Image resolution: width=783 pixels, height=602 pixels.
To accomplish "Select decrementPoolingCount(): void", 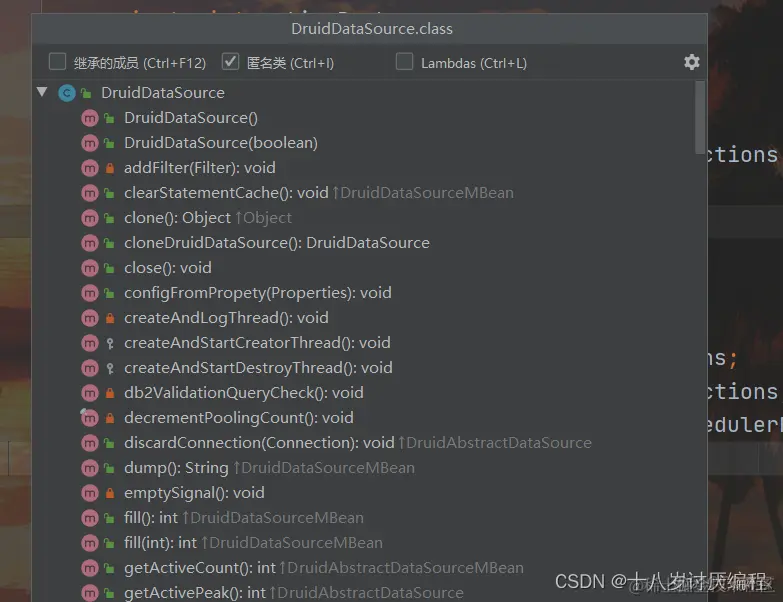I will 239,417.
